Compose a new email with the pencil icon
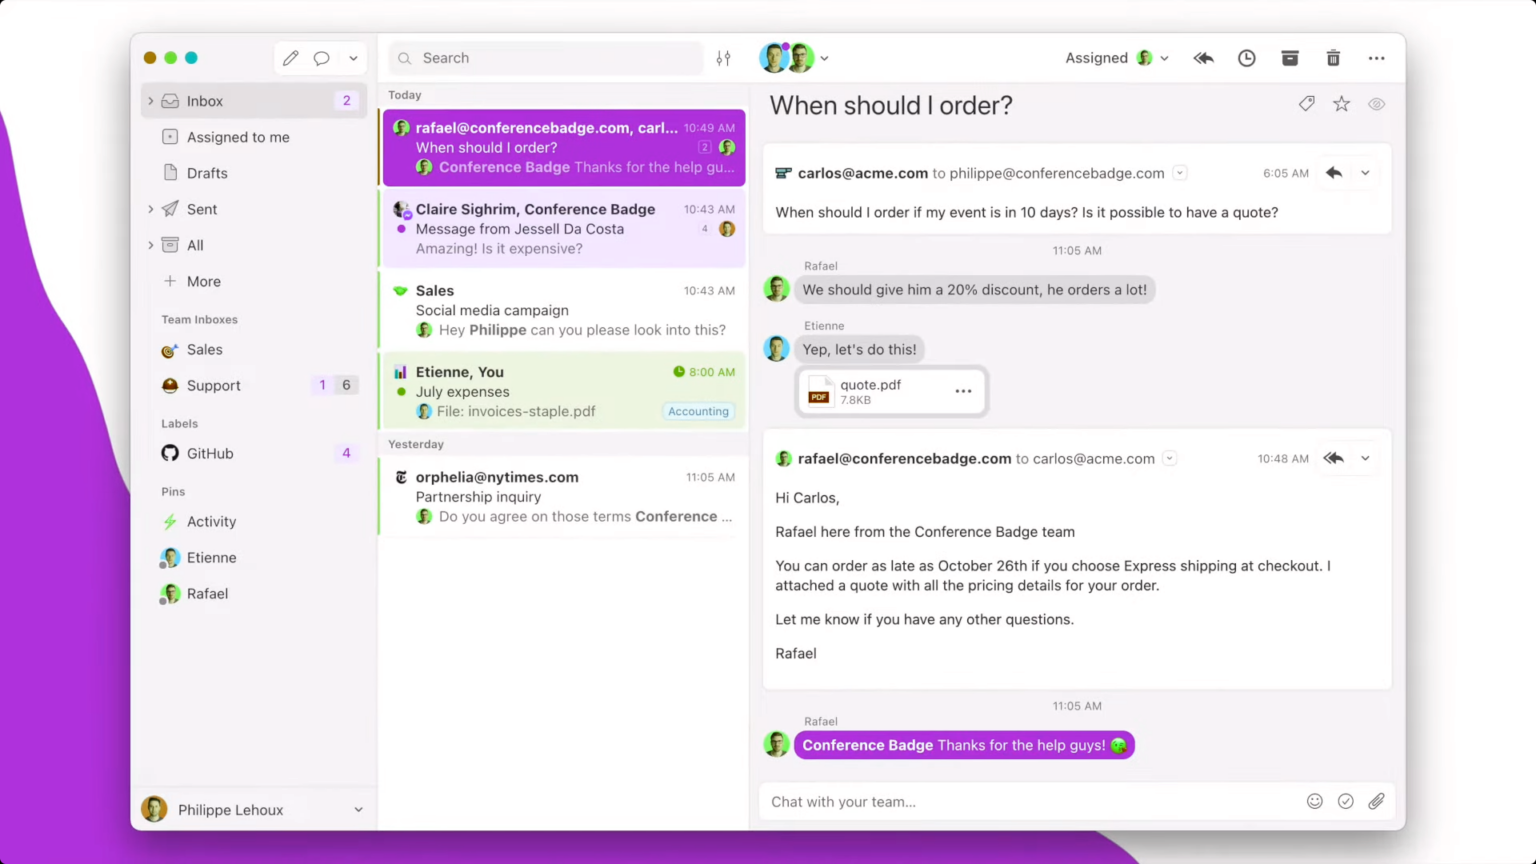 (290, 57)
